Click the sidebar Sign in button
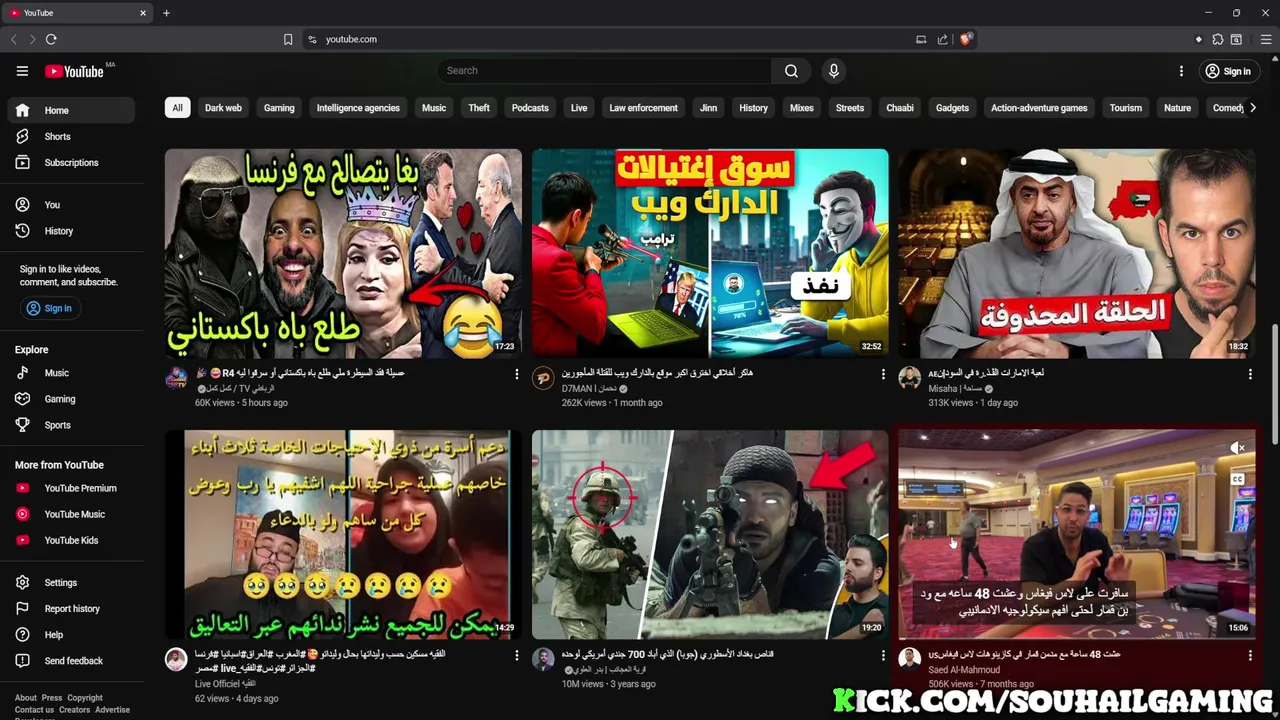 49,308
